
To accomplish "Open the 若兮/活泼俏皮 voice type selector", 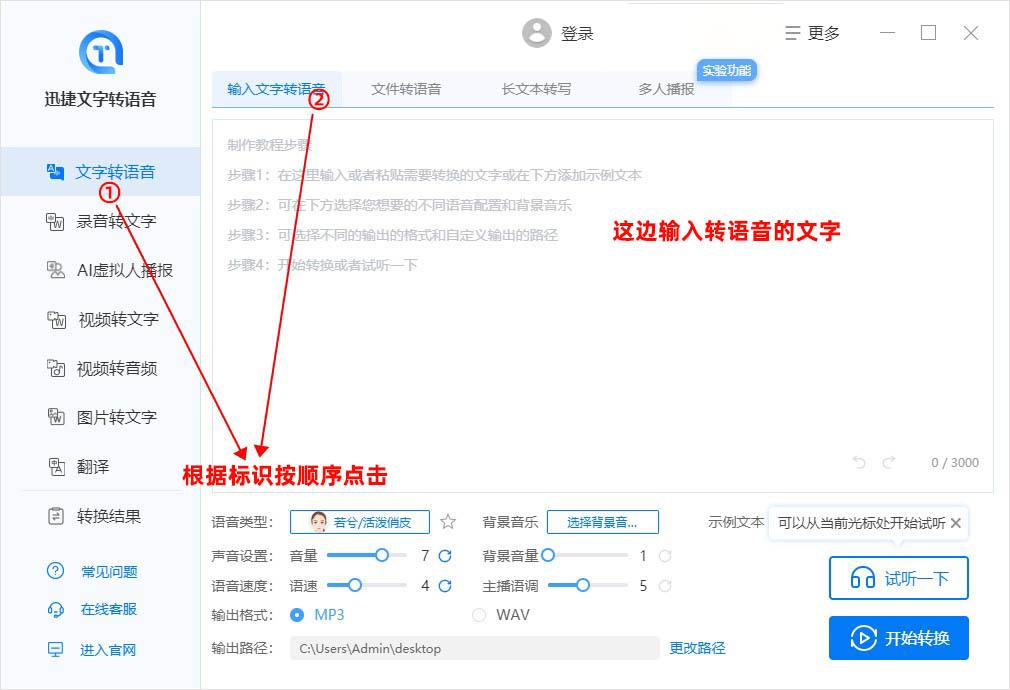I will pyautogui.click(x=359, y=522).
